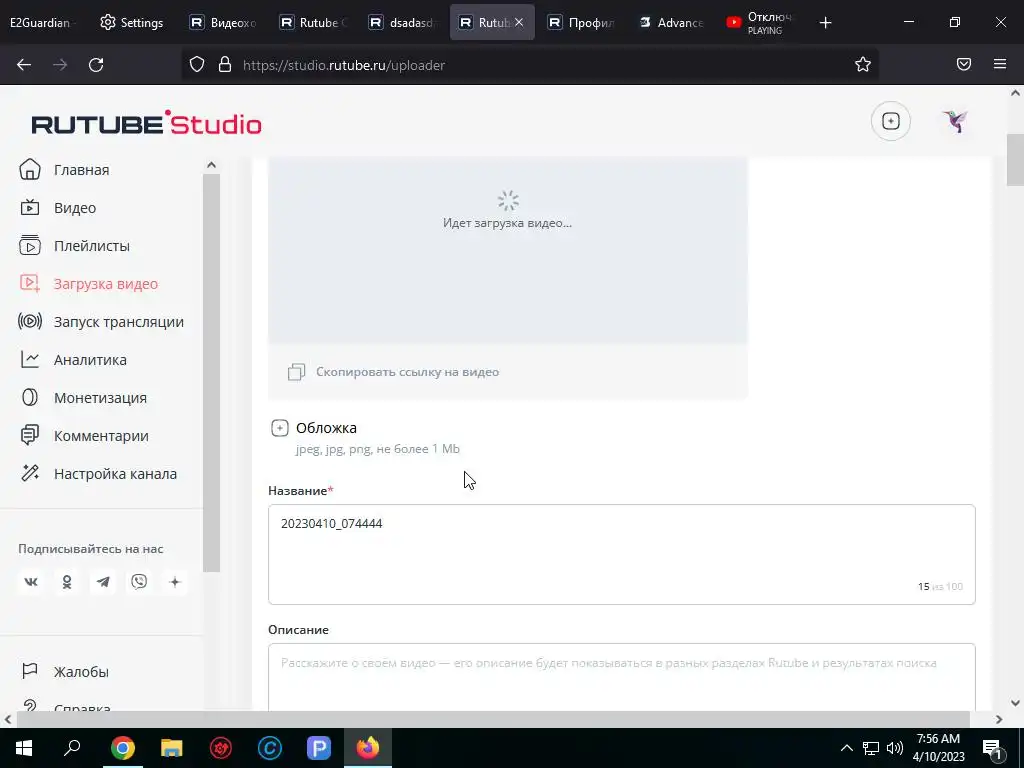The width and height of the screenshot is (1024, 768).
Task: Click the copy link icon under video
Action: (x=296, y=372)
